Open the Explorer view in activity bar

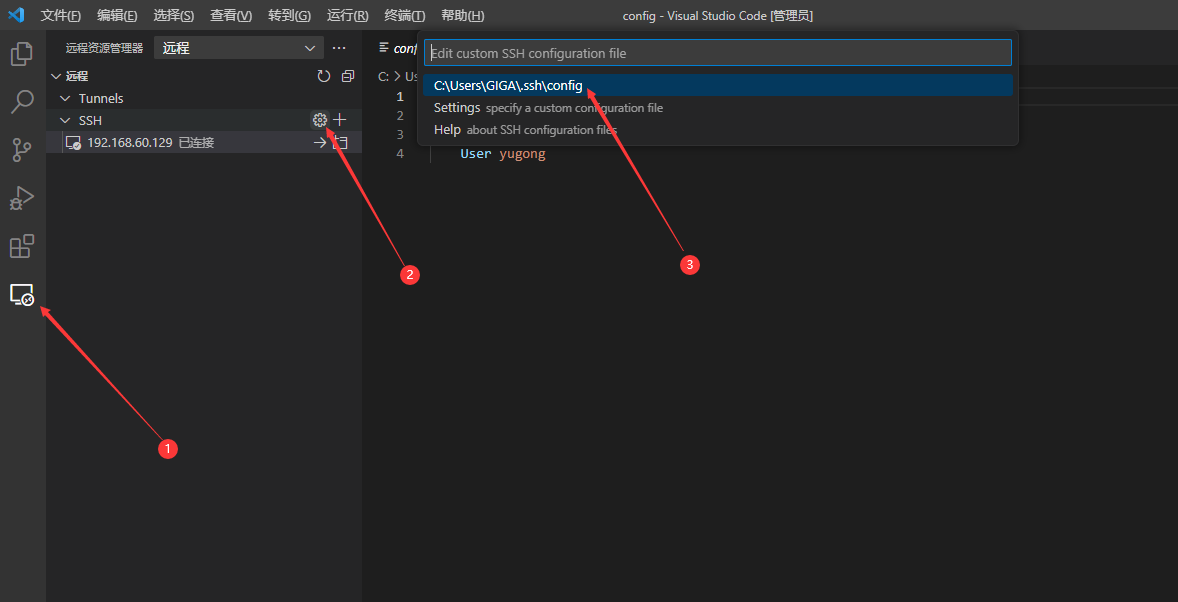click(x=22, y=53)
